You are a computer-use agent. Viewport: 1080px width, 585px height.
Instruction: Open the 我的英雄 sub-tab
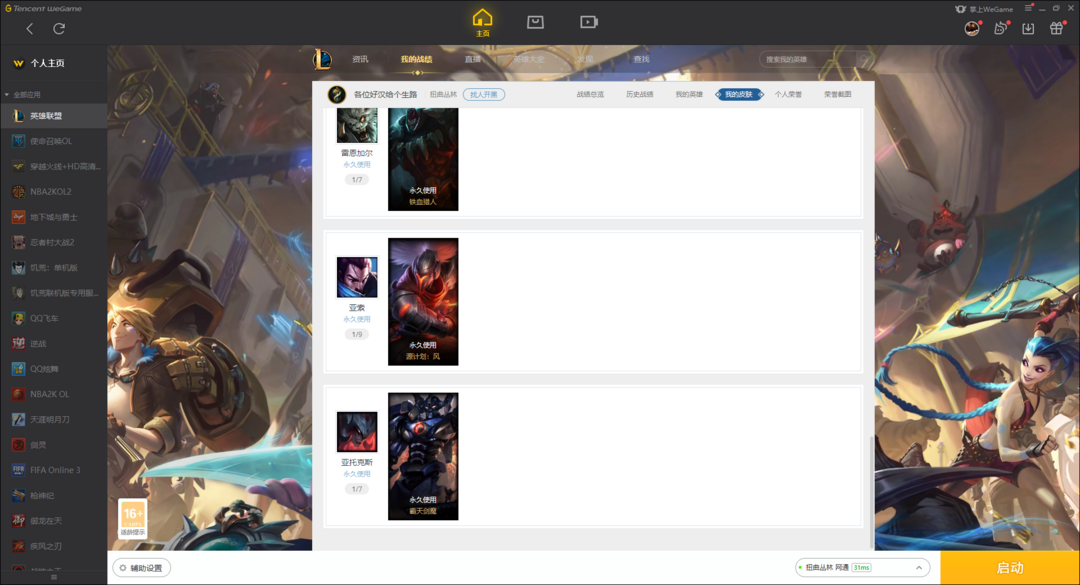click(689, 94)
